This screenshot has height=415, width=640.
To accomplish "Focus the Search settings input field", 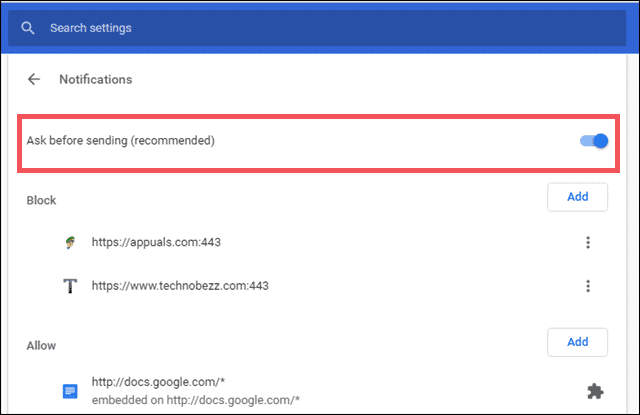I will click(x=300, y=28).
